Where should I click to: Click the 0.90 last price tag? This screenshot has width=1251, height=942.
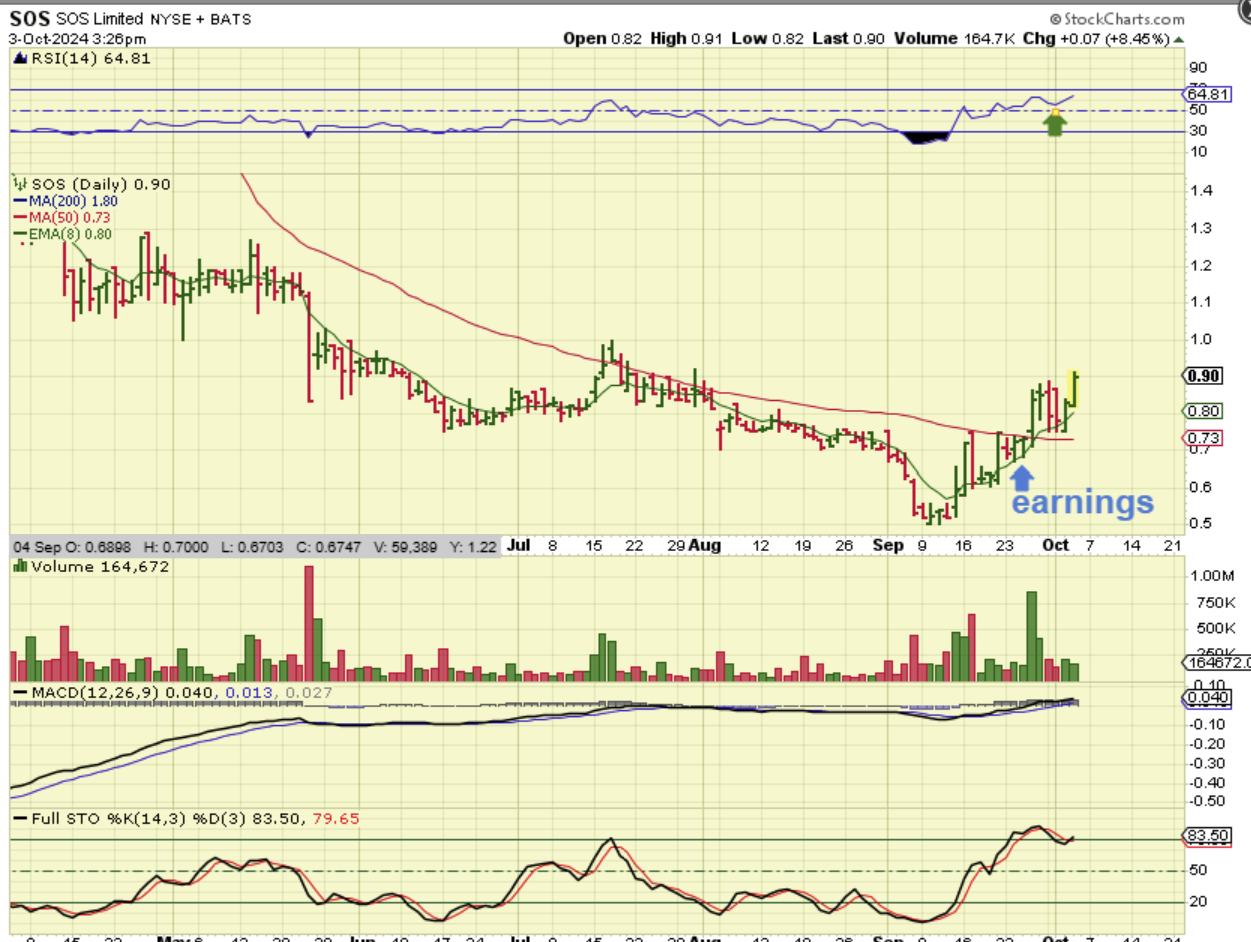[x=1203, y=376]
